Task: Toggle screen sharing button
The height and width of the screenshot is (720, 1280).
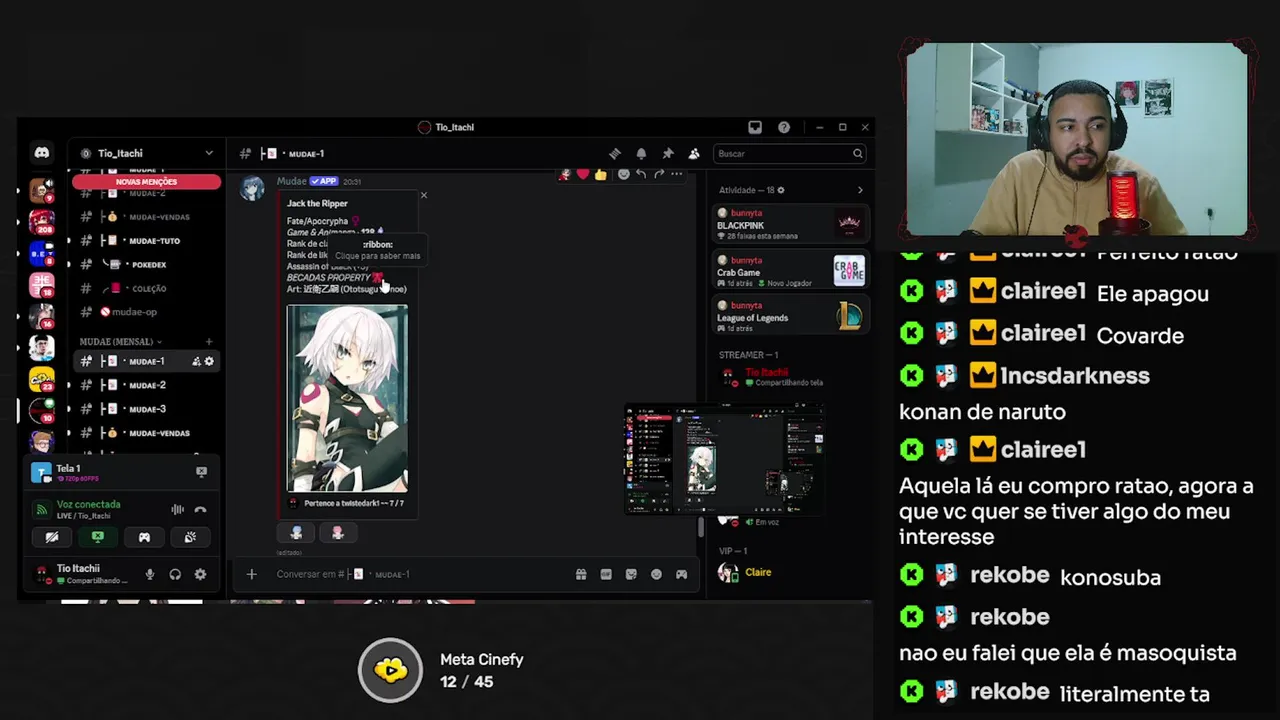Action: click(98, 537)
